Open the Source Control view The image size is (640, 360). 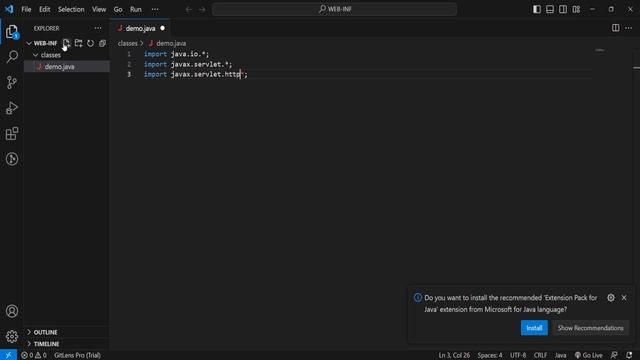pos(12,82)
